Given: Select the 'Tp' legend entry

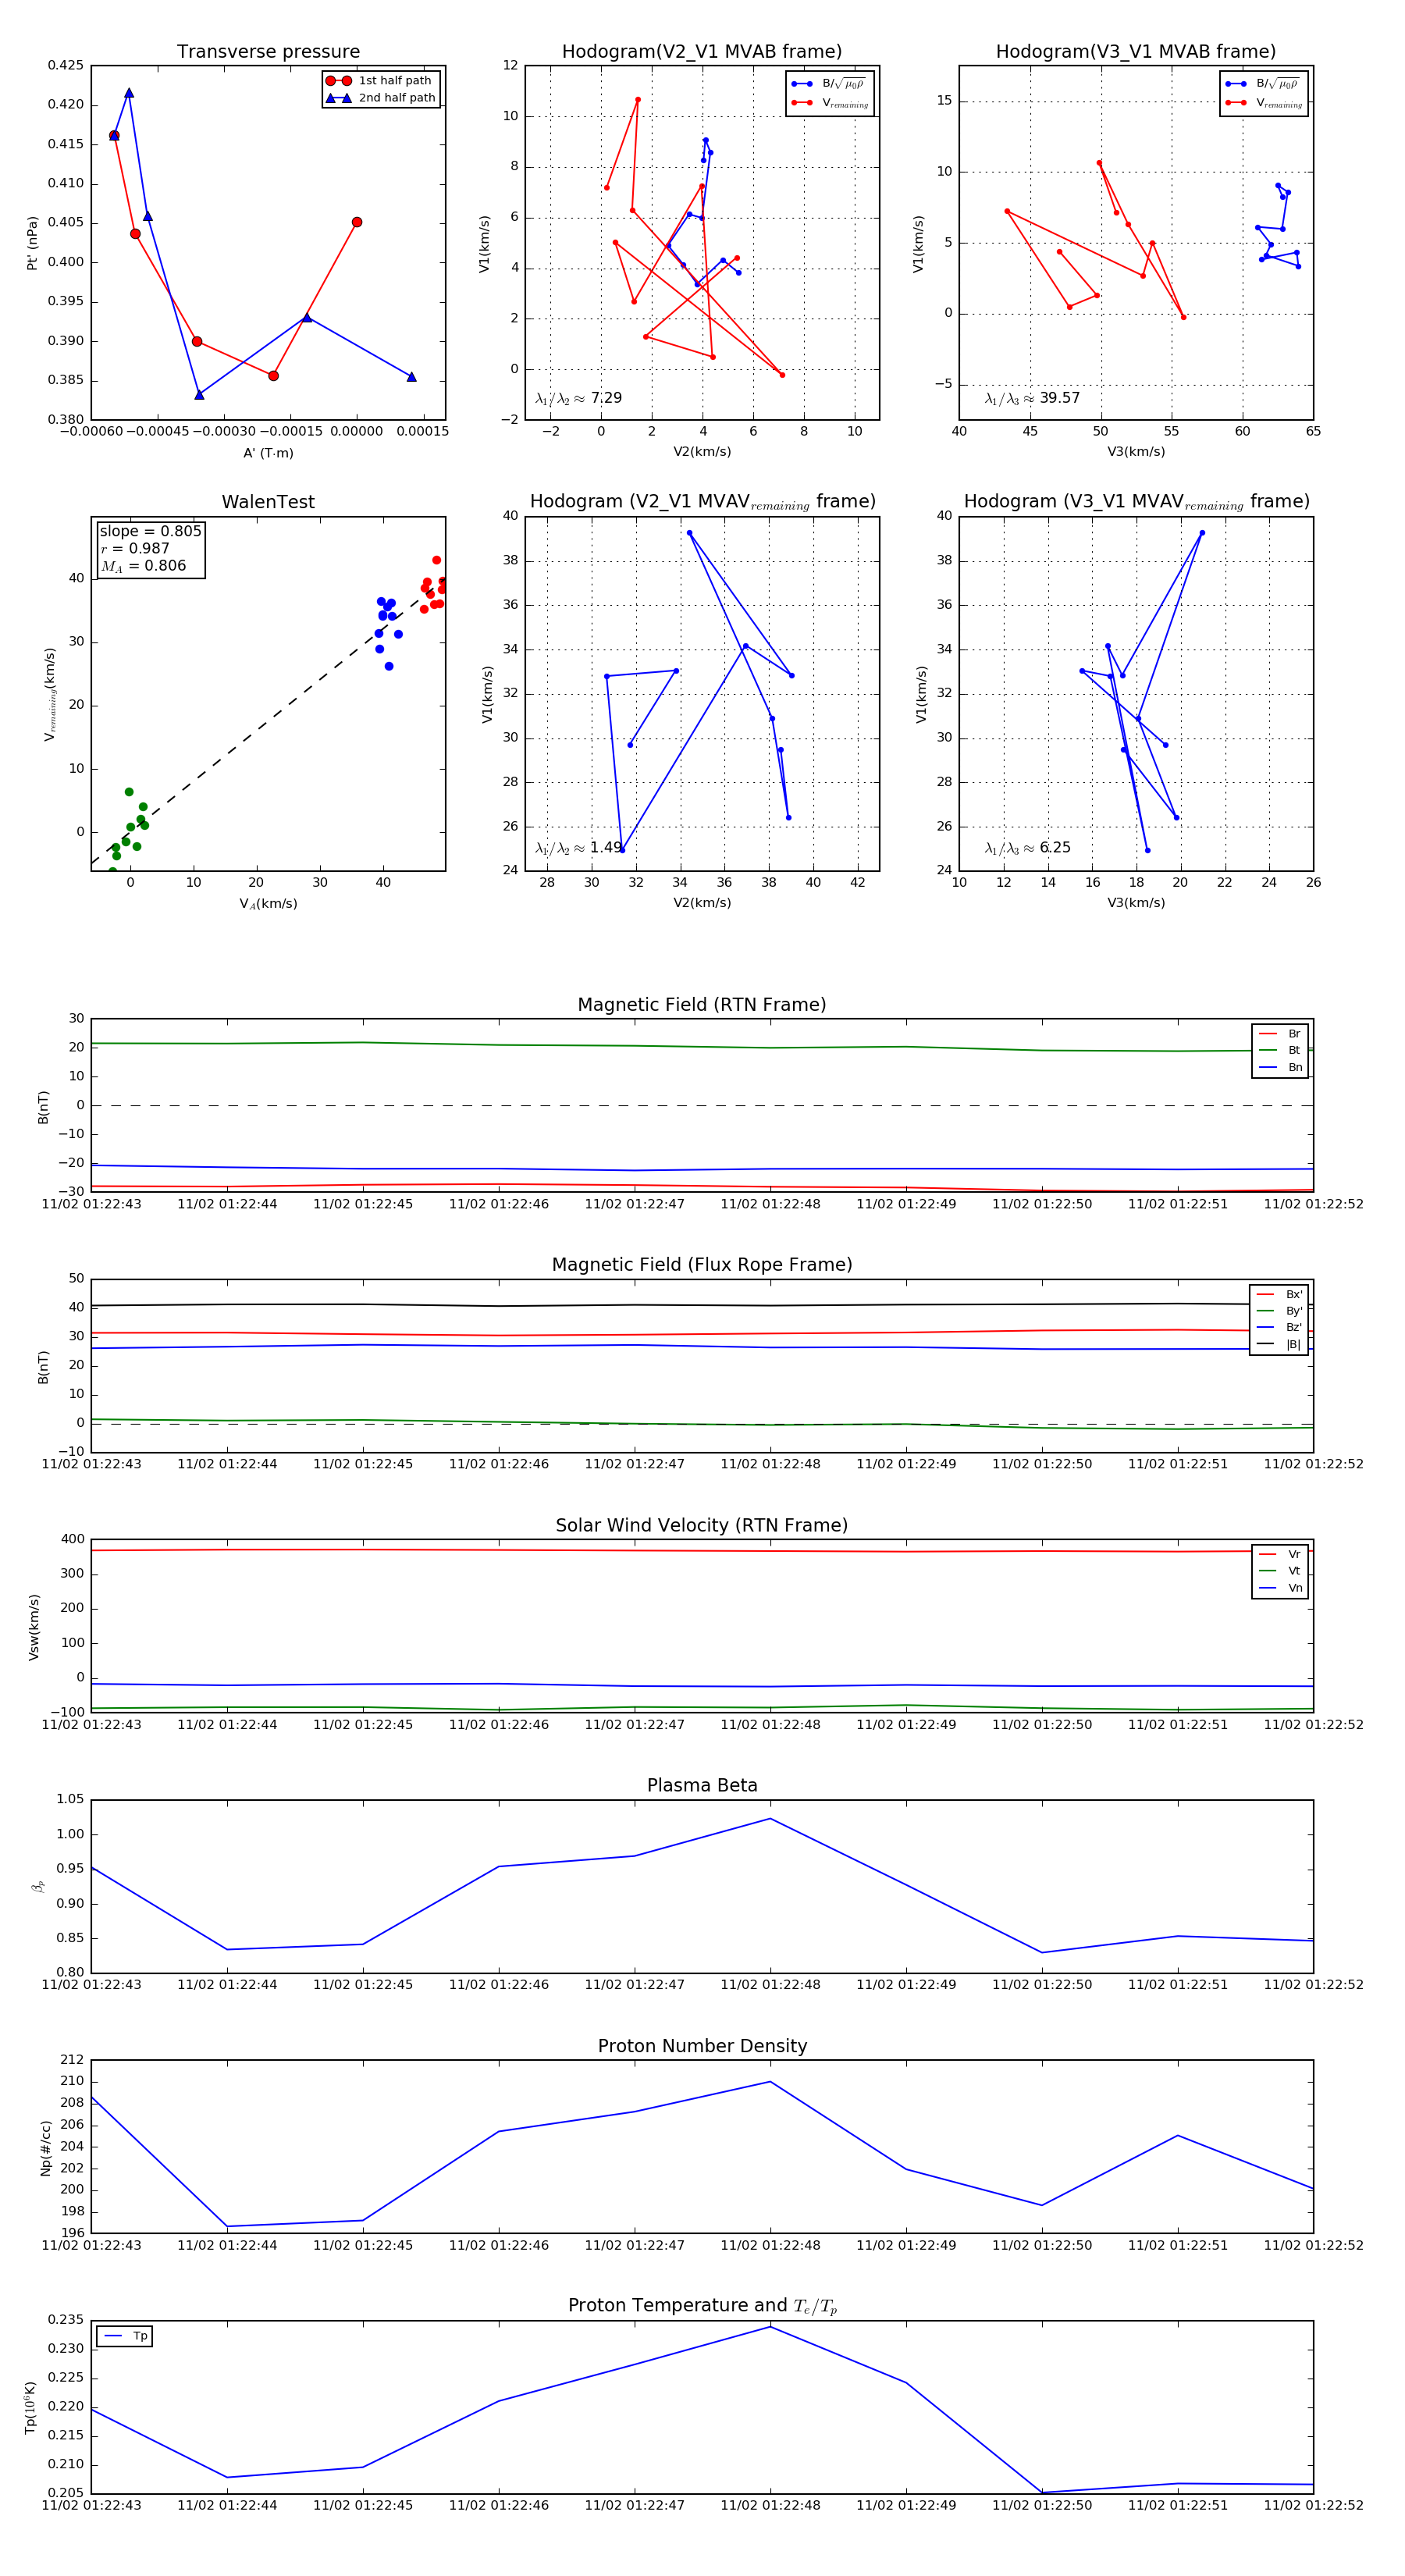Looking at the screenshot, I should click(125, 2337).
